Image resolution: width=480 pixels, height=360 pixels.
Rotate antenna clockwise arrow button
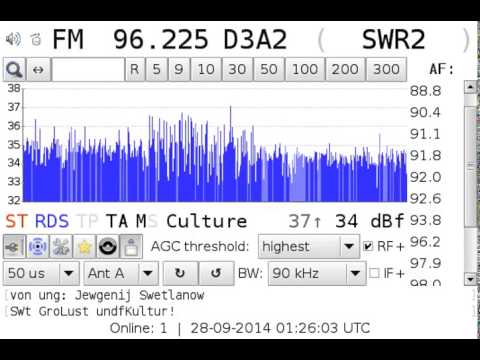180,273
